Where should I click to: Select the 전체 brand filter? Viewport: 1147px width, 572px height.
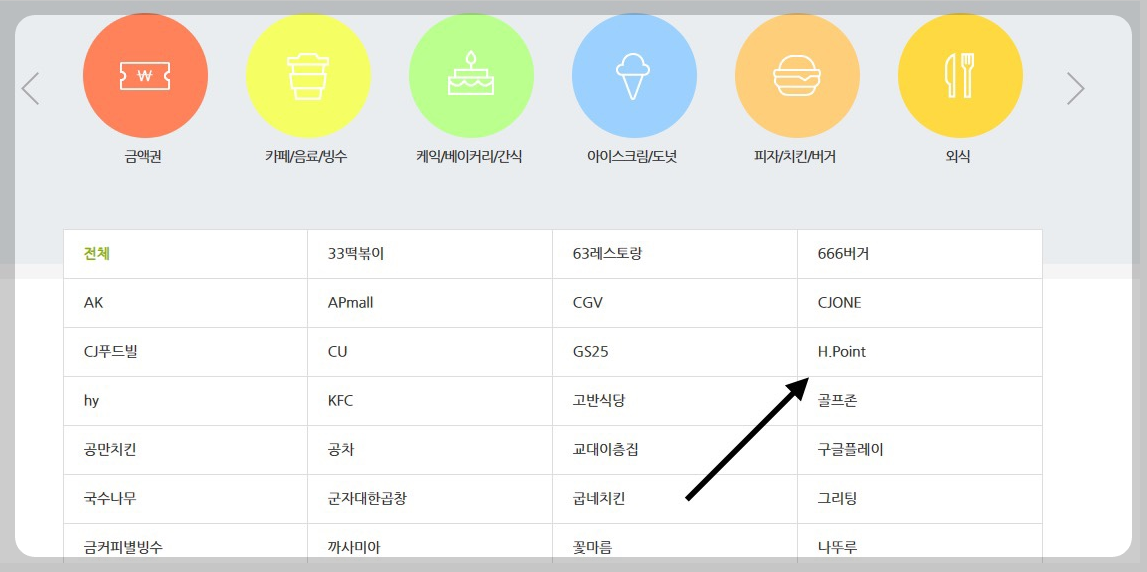(186, 254)
